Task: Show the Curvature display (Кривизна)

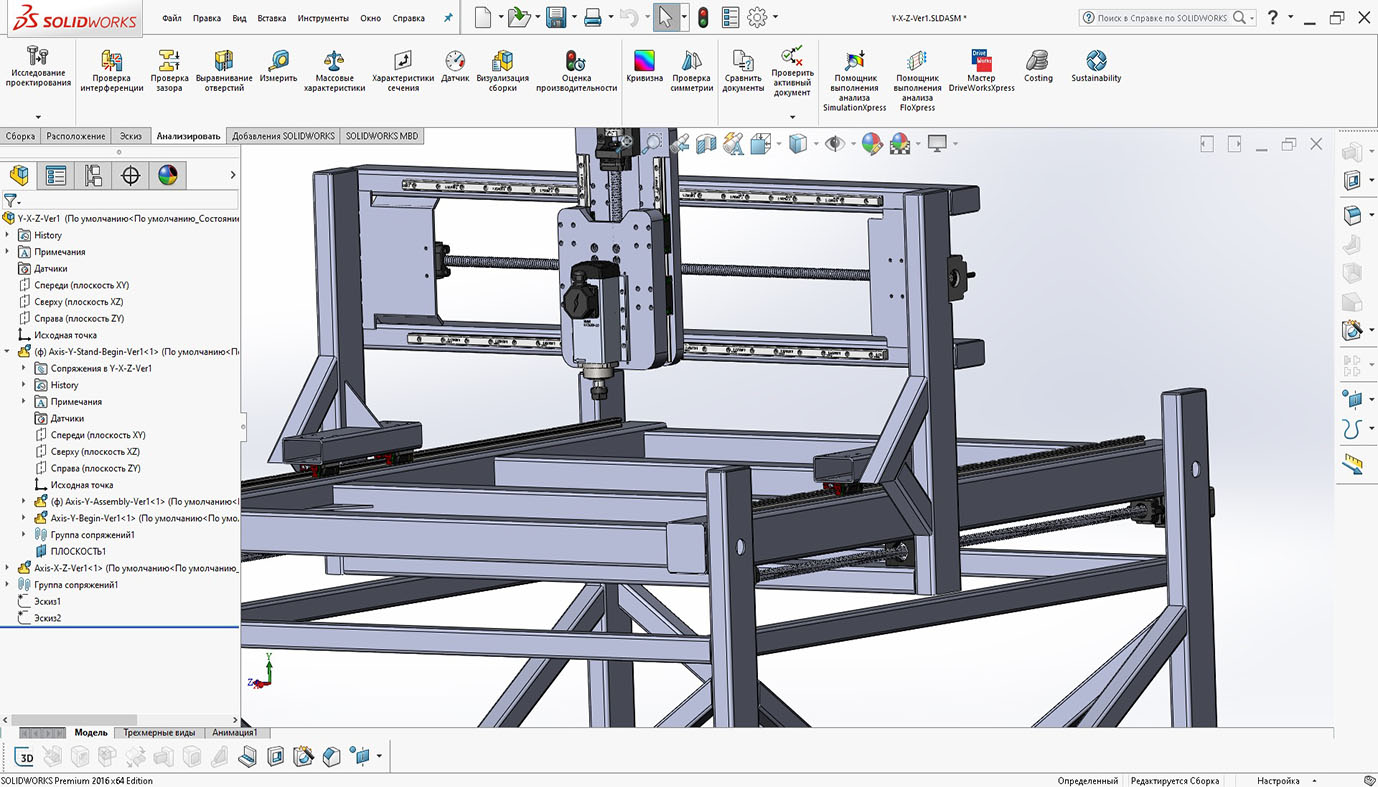Action: pyautogui.click(x=644, y=66)
